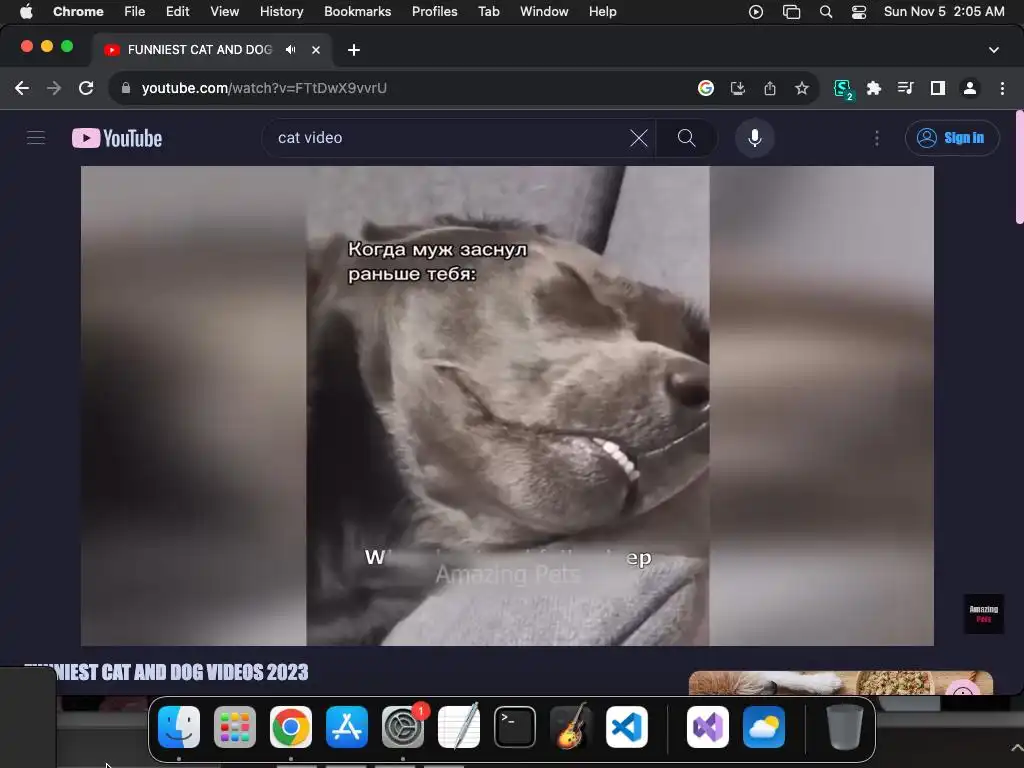This screenshot has width=1024, height=768.
Task: Open Terminal from the Dock
Action: pyautogui.click(x=515, y=727)
